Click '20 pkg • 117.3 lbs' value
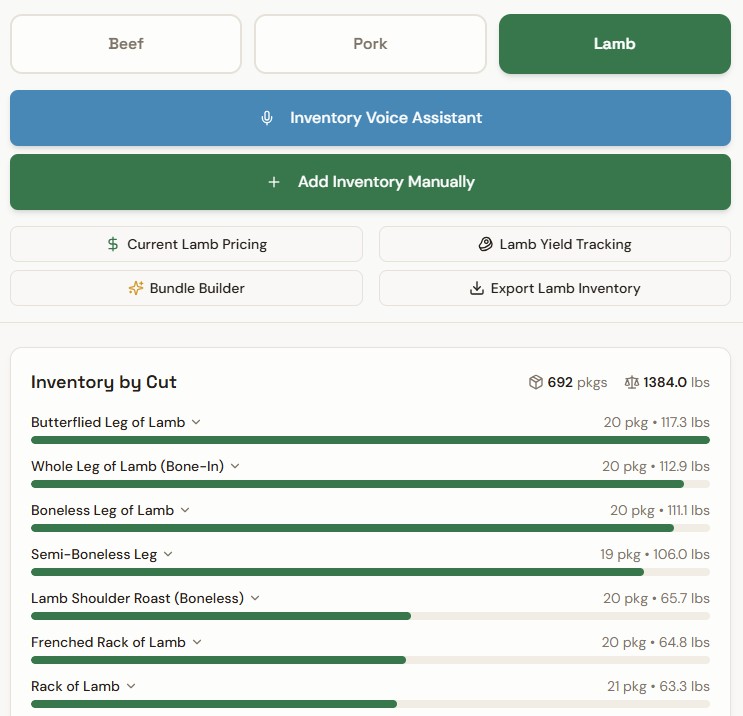Image resolution: width=743 pixels, height=716 pixels. pyautogui.click(x=656, y=422)
